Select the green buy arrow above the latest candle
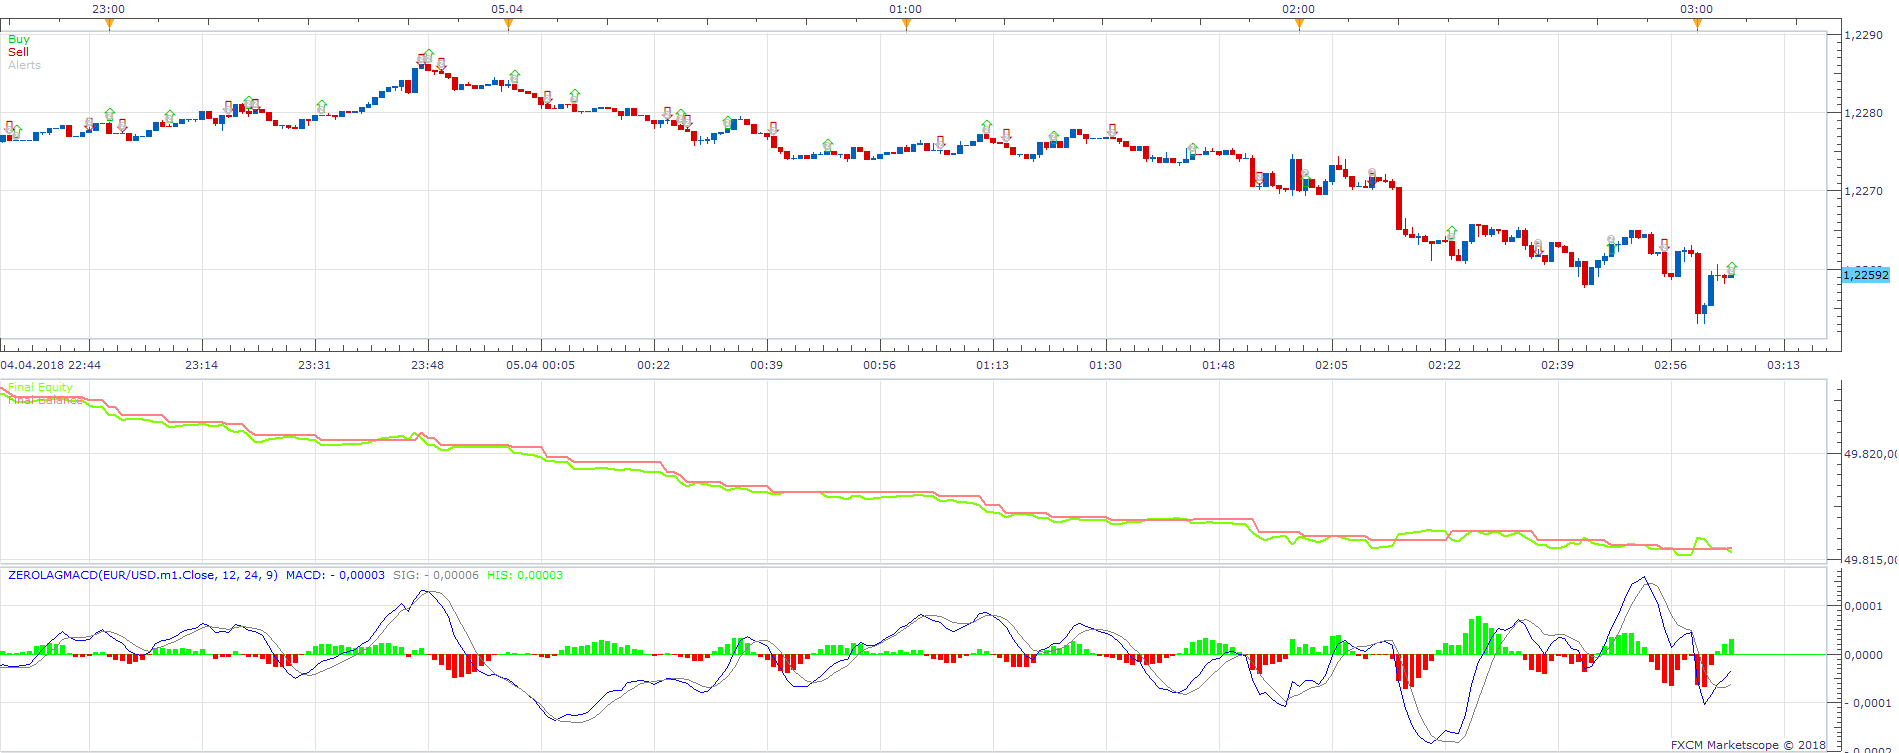Image resolution: width=1899 pixels, height=753 pixels. click(1731, 269)
